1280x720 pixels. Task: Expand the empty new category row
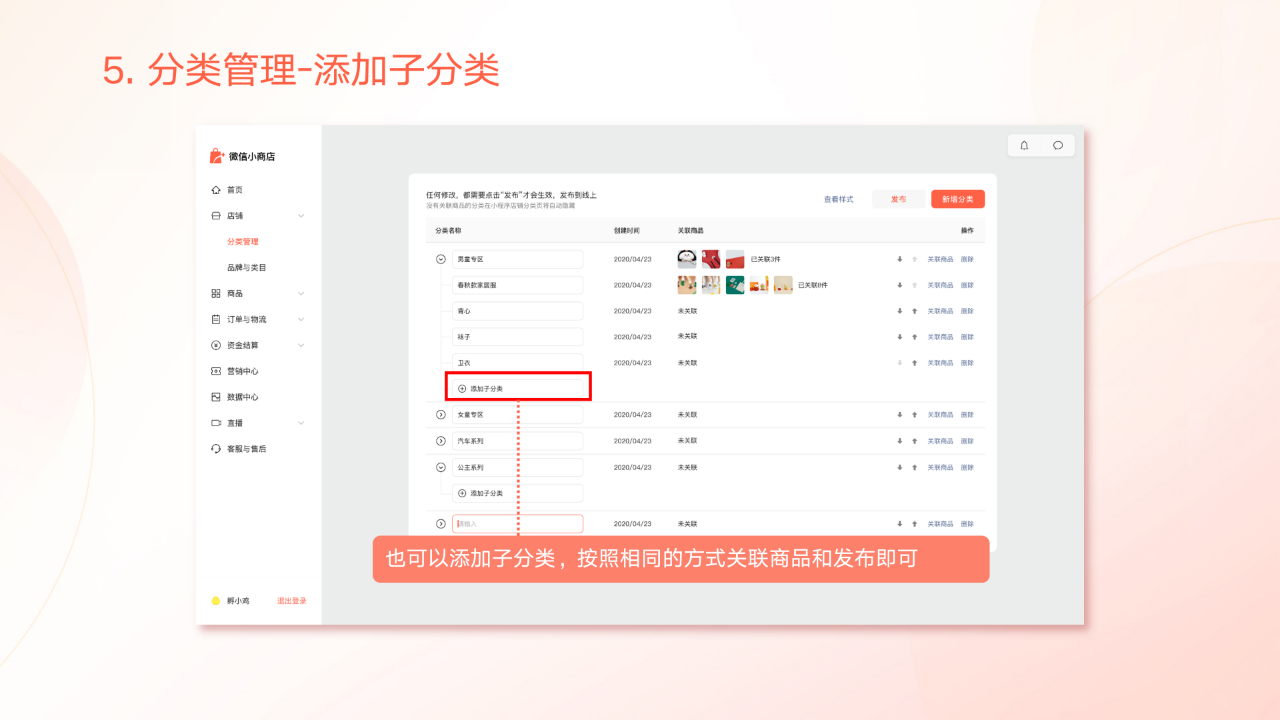click(441, 524)
